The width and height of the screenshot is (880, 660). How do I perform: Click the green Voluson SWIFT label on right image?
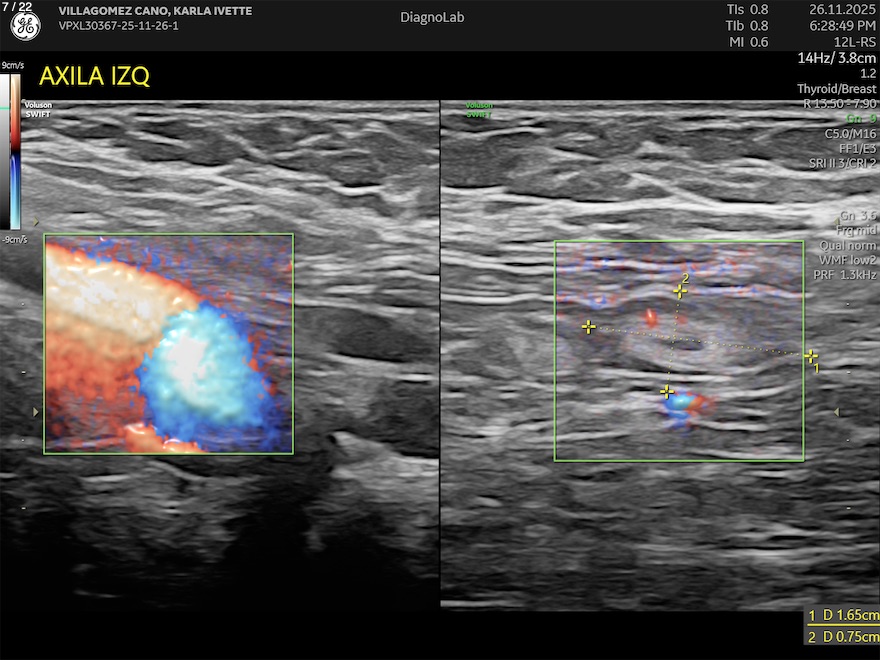tap(480, 110)
